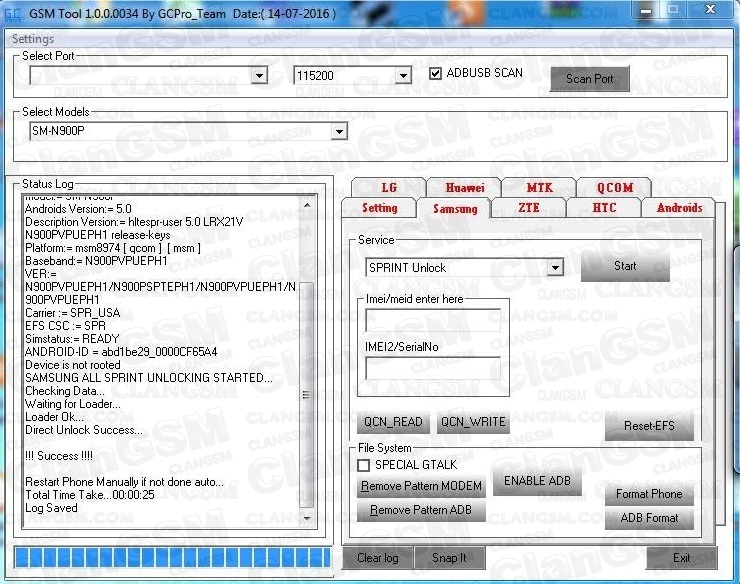Click the IMEI2/SerialNo entry field
This screenshot has height=584, width=740.
(433, 368)
